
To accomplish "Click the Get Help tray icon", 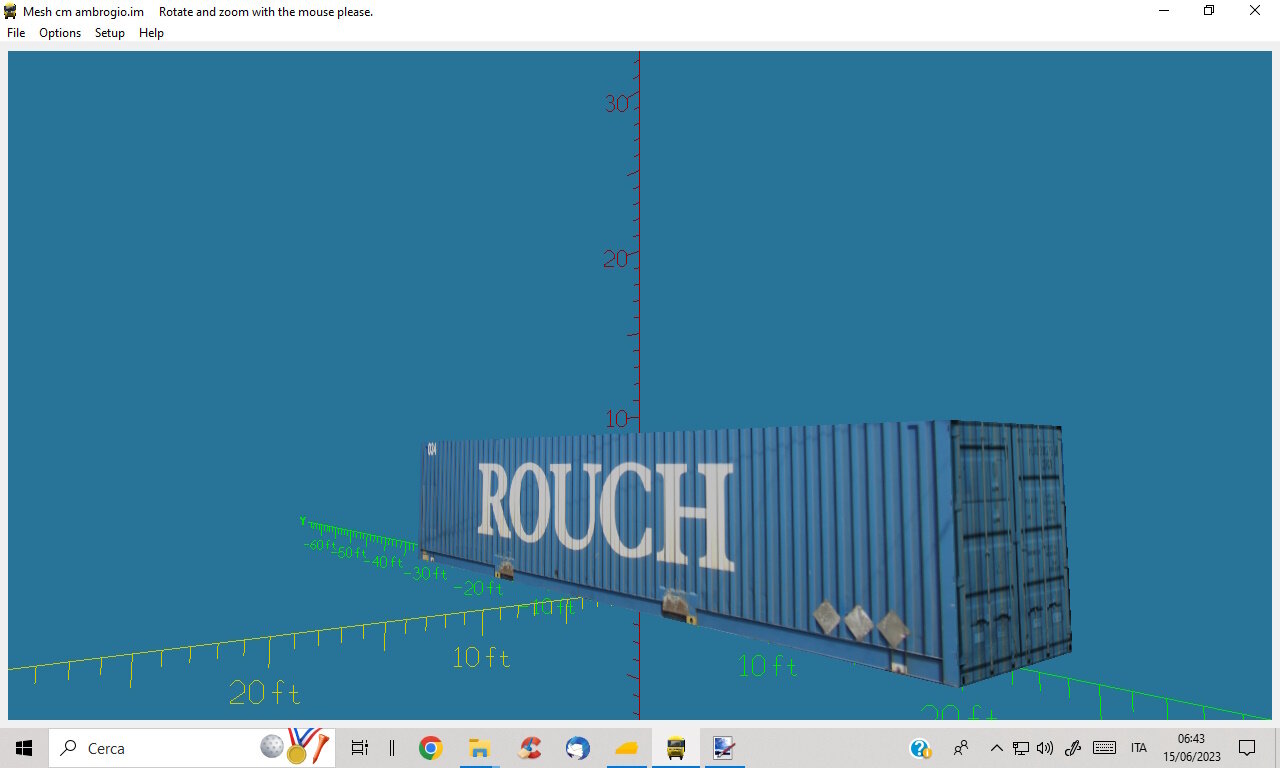I will [x=921, y=748].
